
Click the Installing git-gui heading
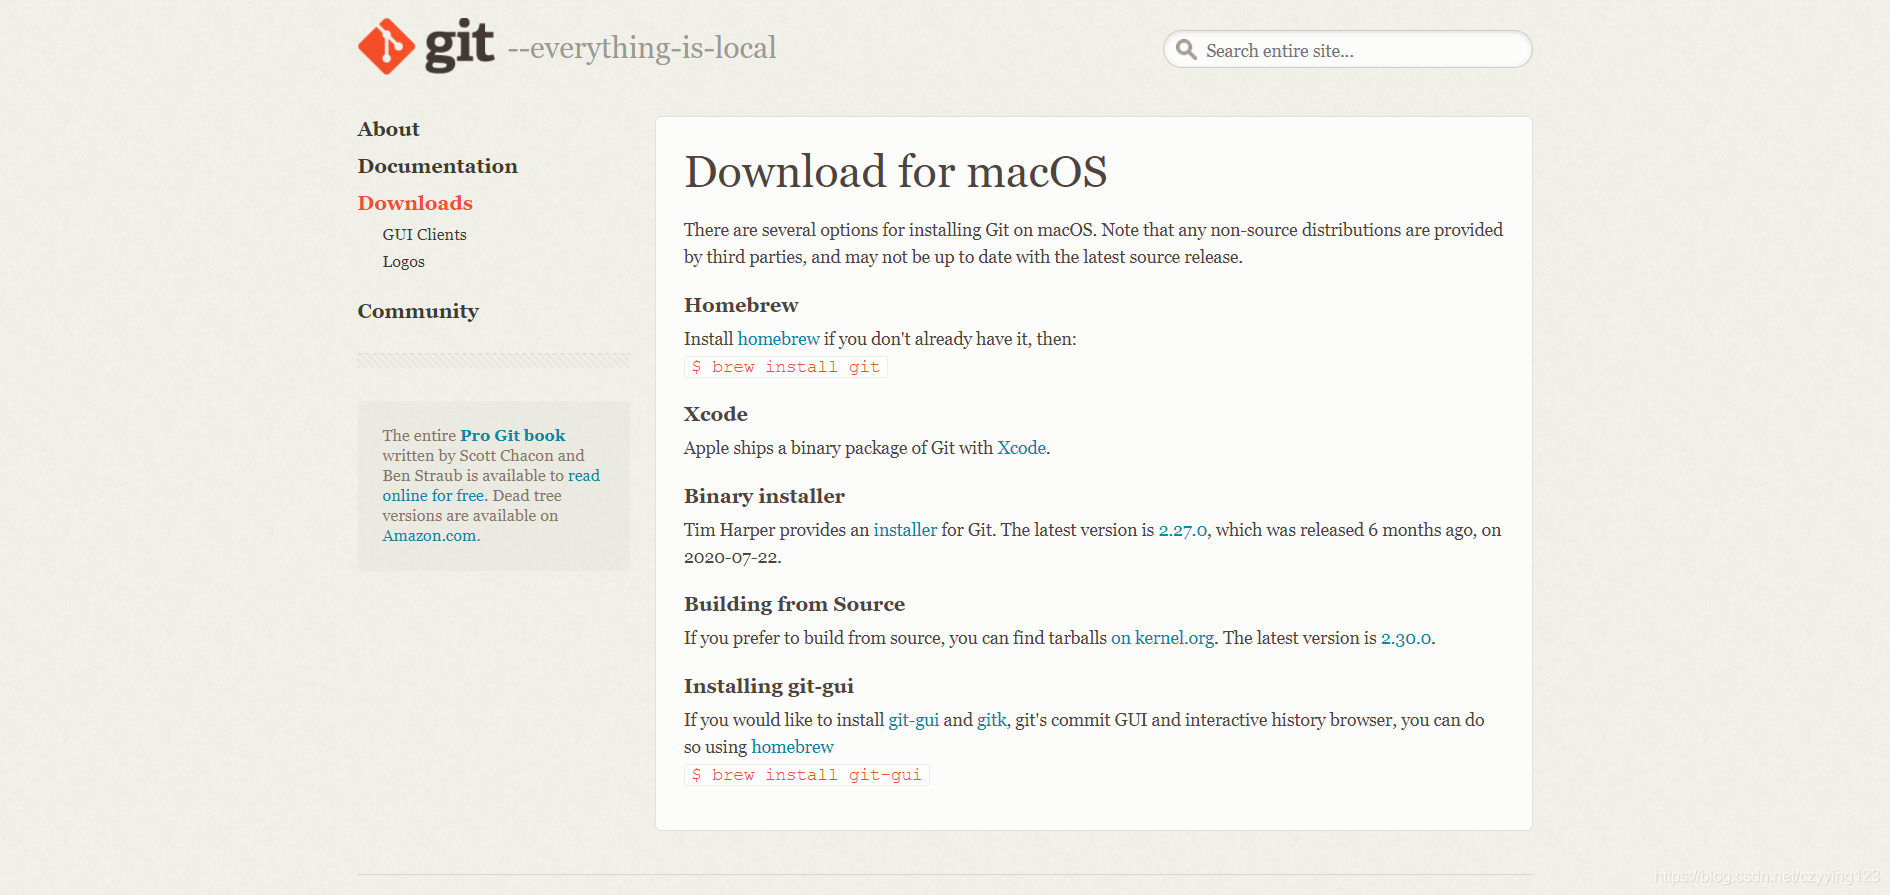[768, 686]
